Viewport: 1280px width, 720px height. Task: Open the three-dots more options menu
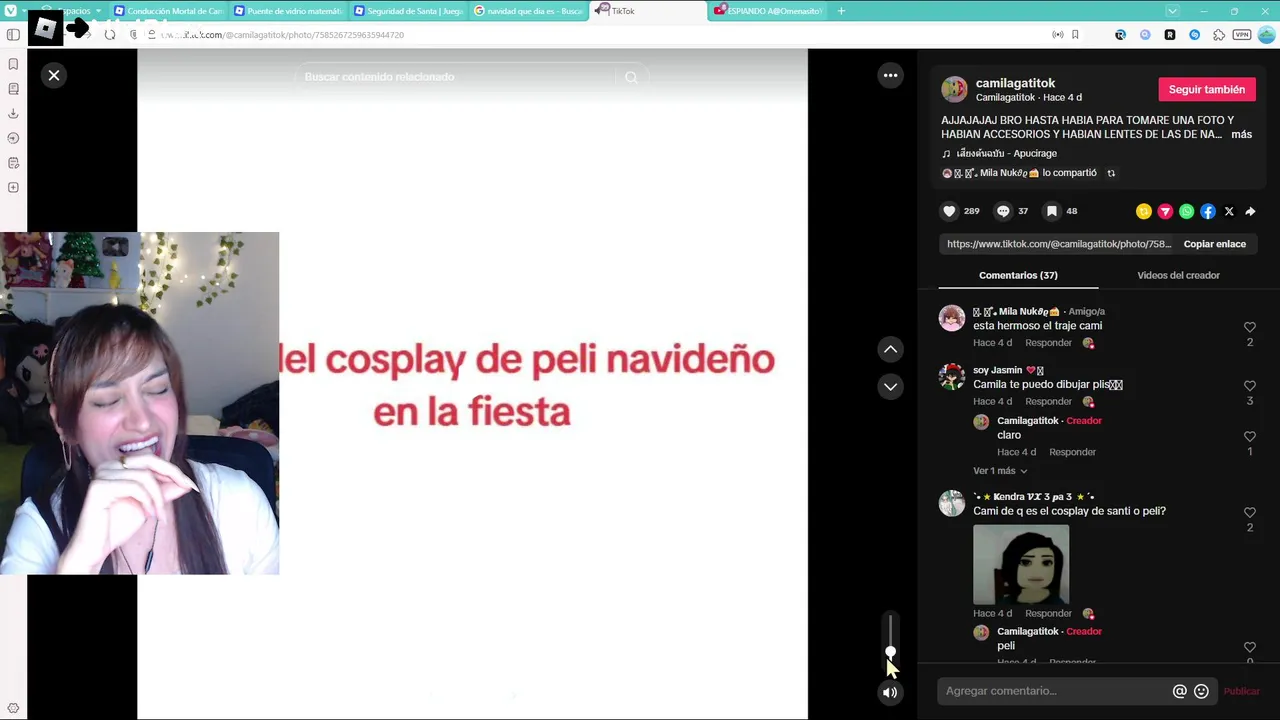[890, 76]
